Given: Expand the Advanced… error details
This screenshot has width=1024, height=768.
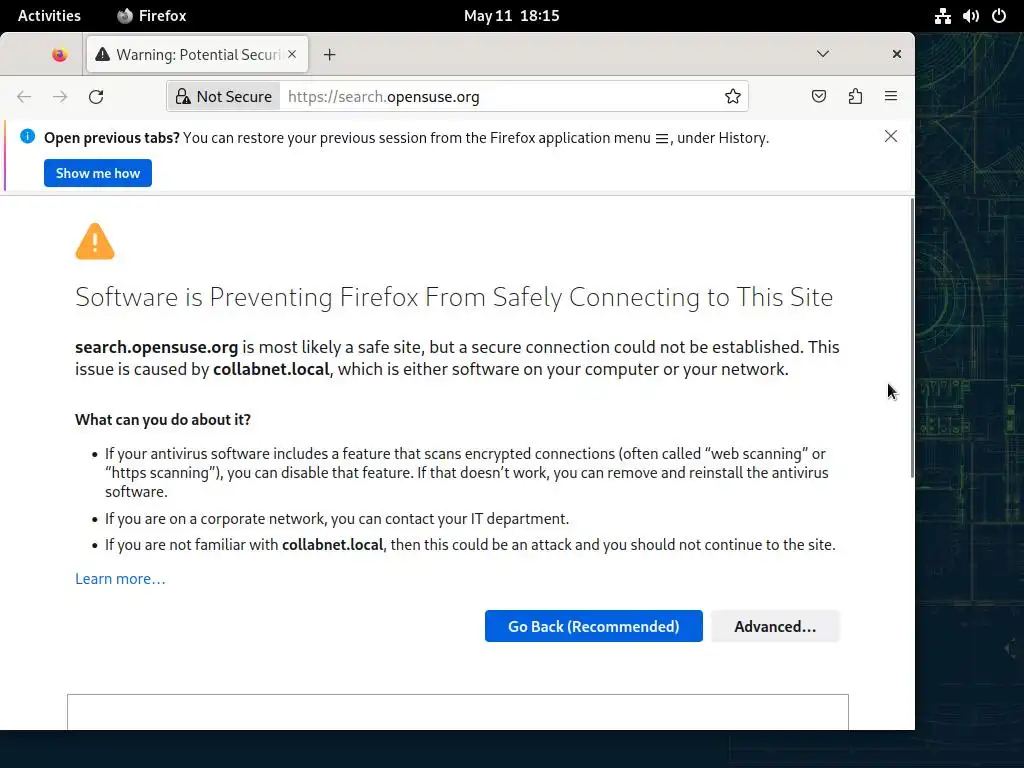Looking at the screenshot, I should (775, 627).
